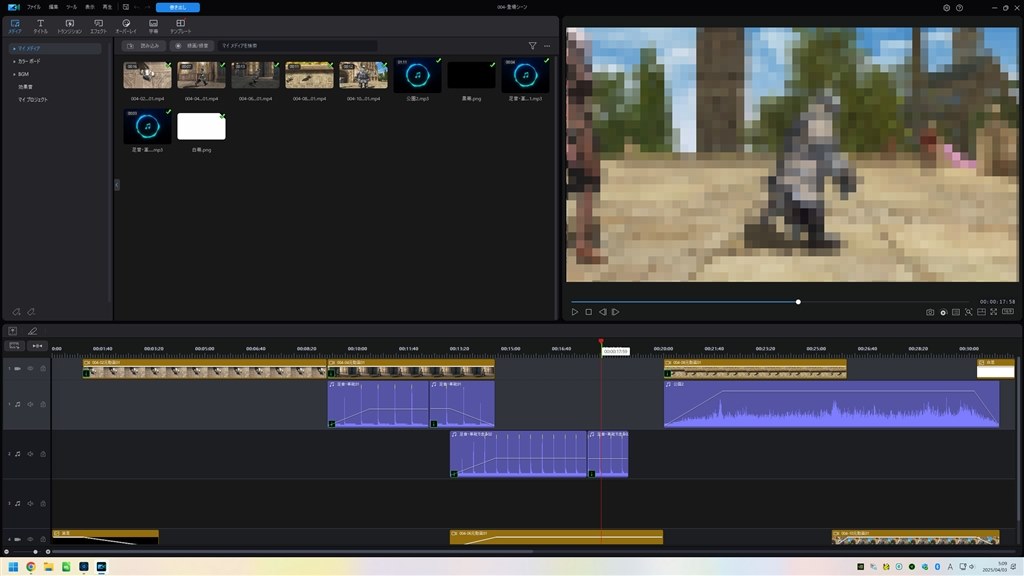Mute audio track 2 via speaker icon
Screen dimensions: 1024x576
30,454
